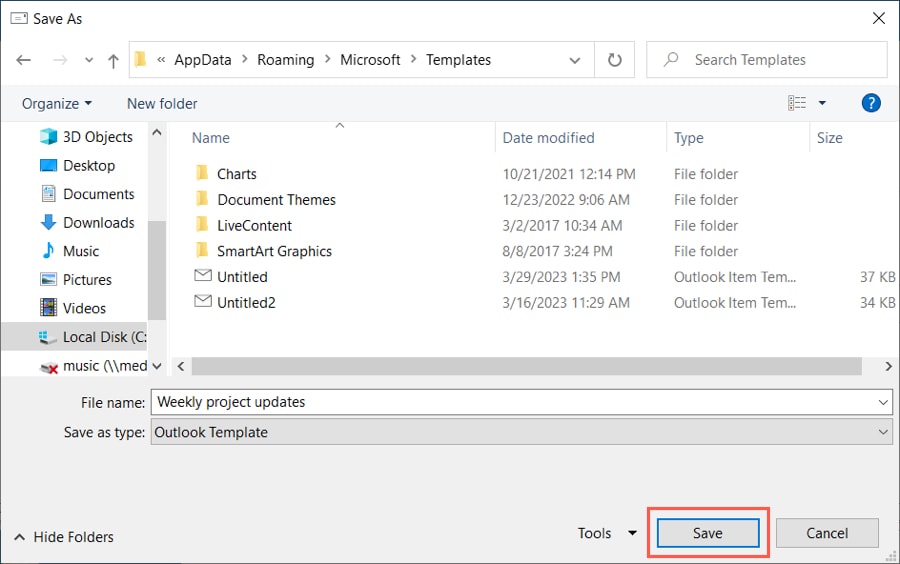Click the 12/23/2022 9:06 AM date cell
Screen dimensions: 900x564
(x=566, y=200)
